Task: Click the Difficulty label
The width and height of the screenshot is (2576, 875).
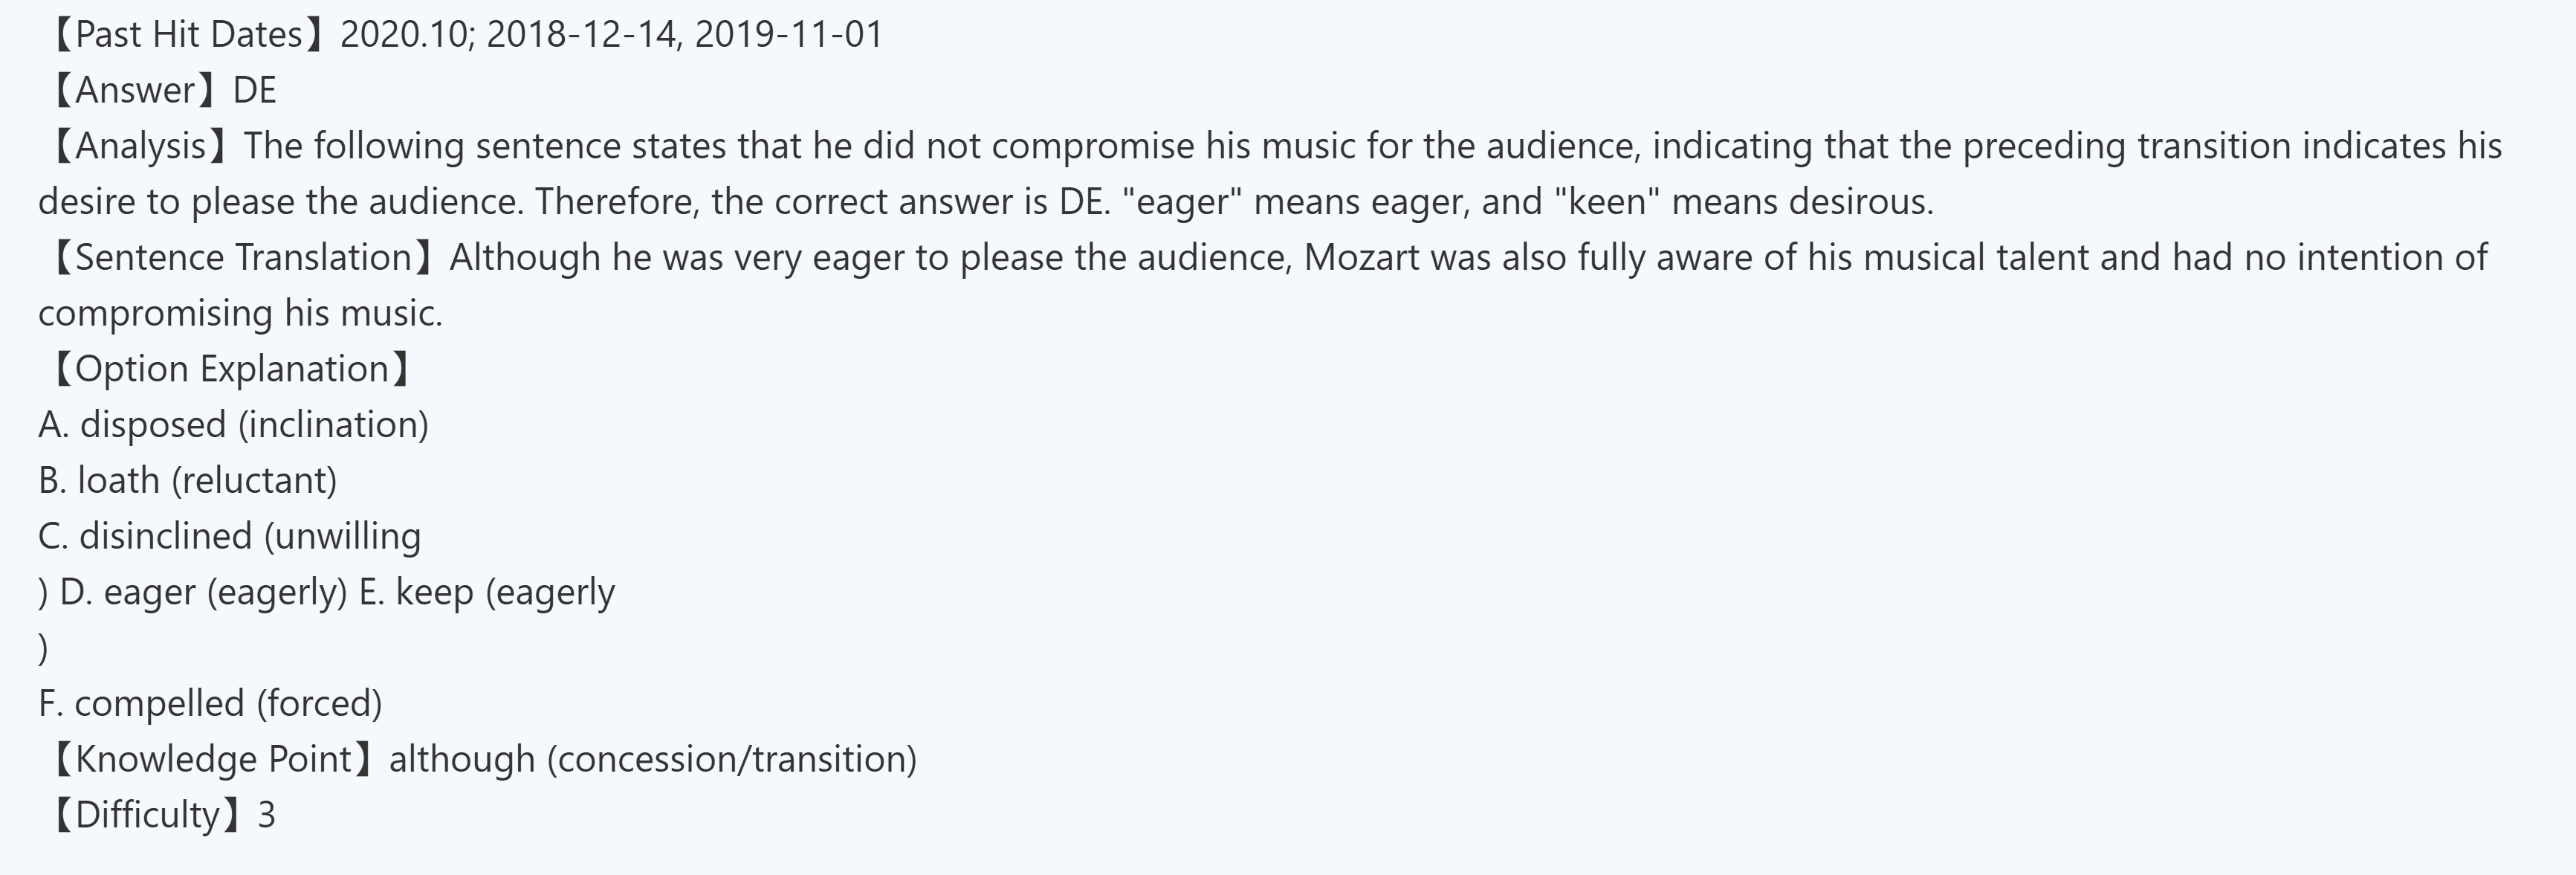Action: (146, 815)
